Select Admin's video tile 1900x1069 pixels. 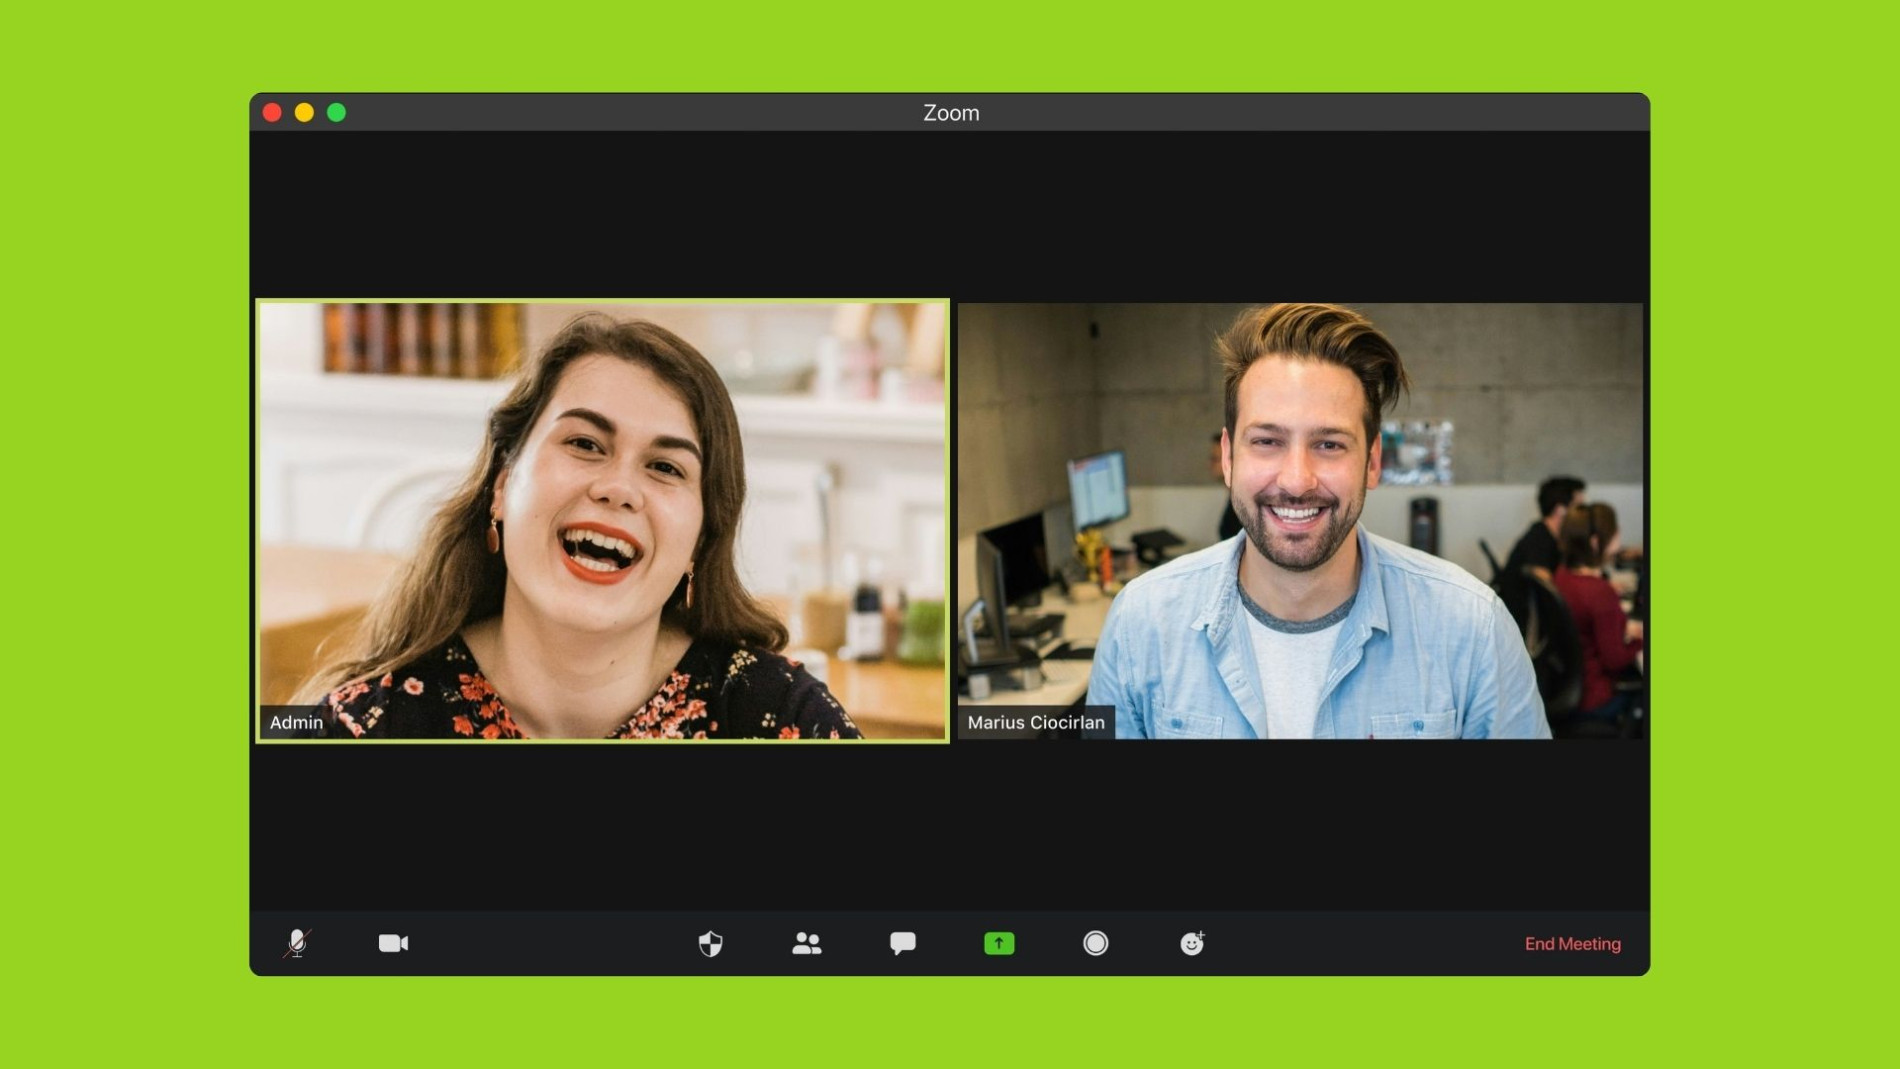(602, 521)
